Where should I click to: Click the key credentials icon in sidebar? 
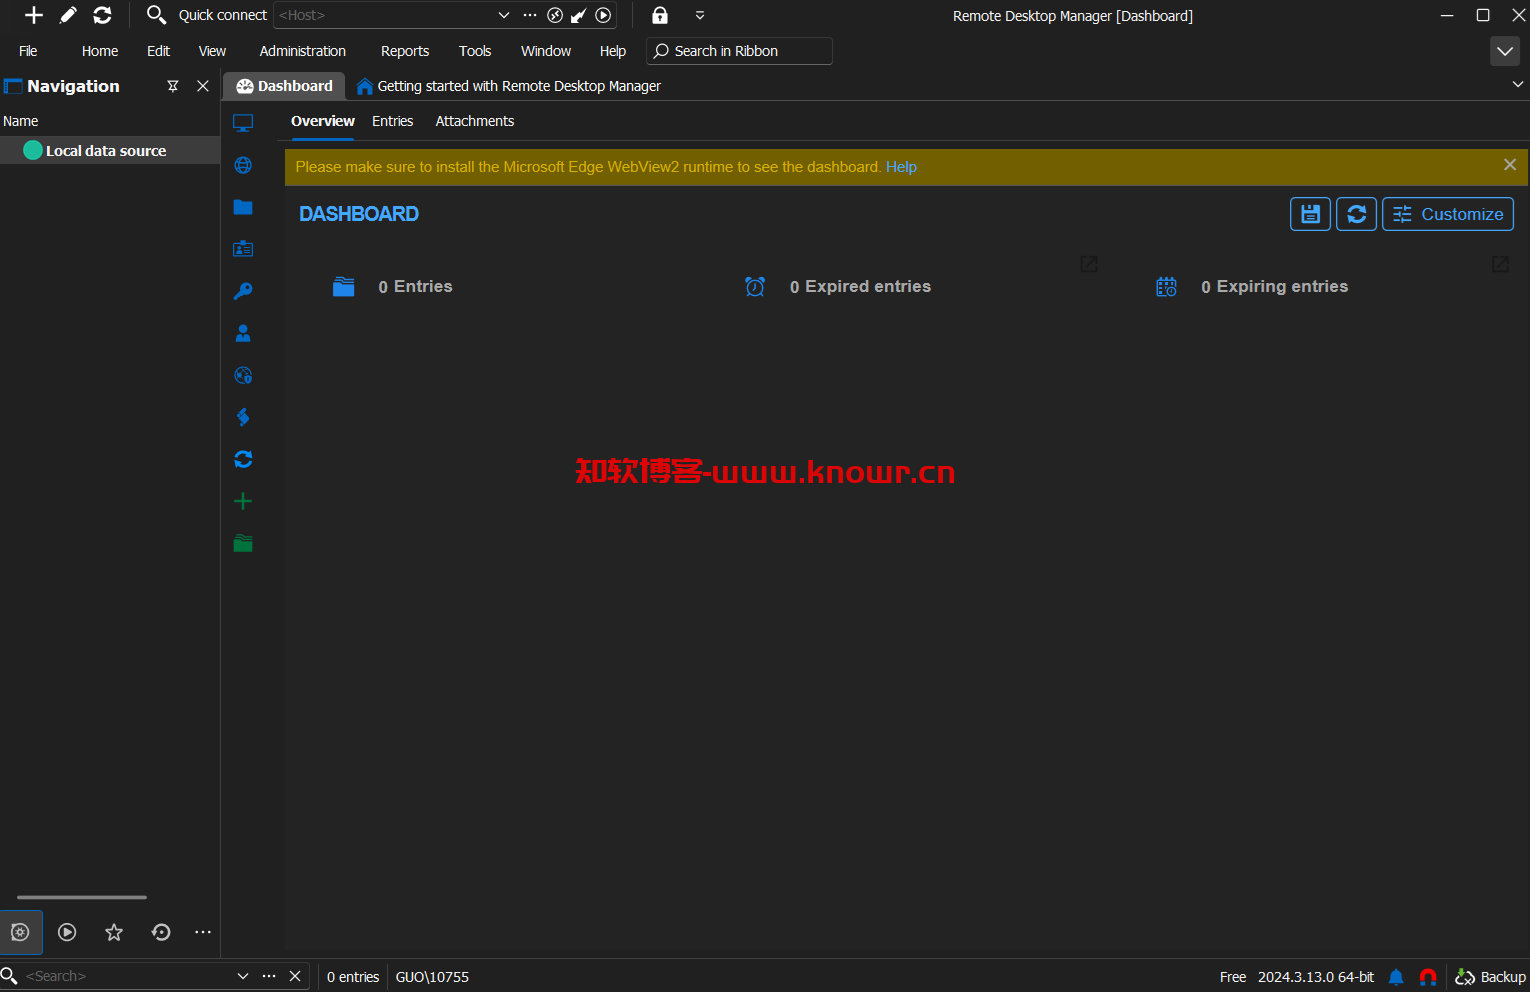point(243,291)
